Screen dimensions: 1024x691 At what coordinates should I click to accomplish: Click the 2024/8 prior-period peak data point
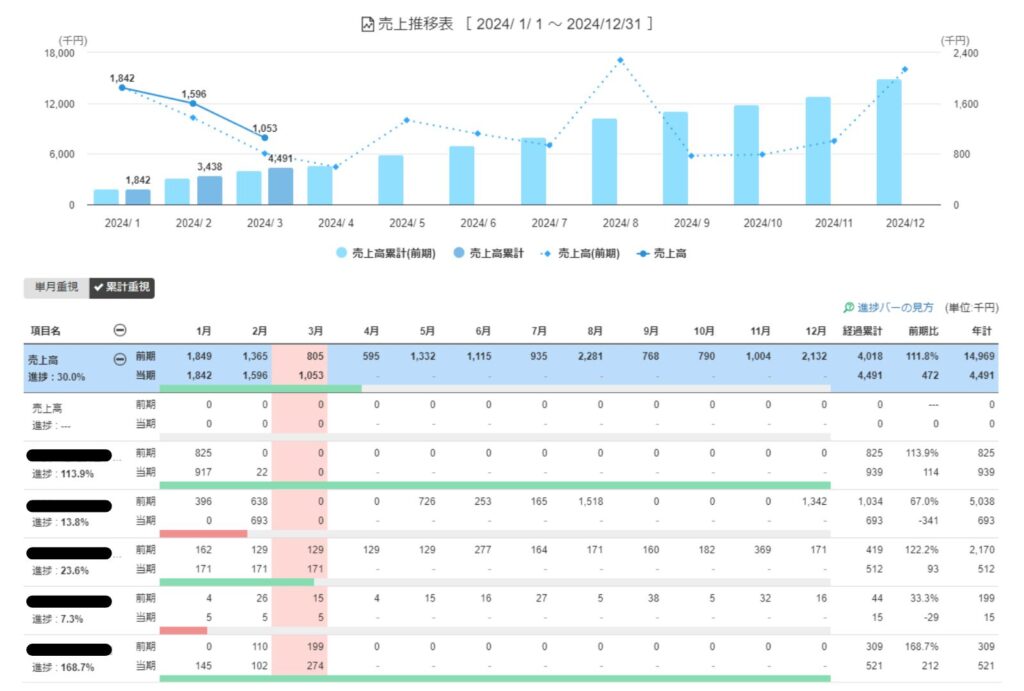tap(620, 60)
